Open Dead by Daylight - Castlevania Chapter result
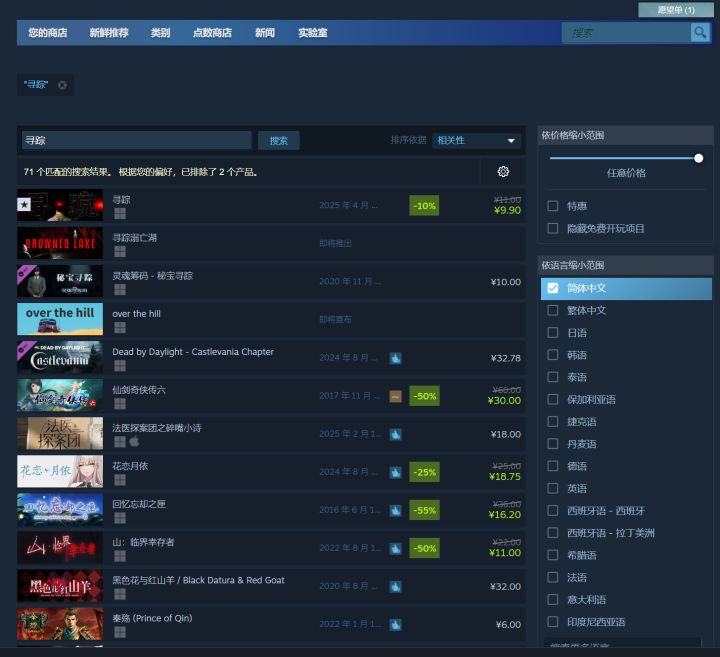The width and height of the screenshot is (720, 657). [x=271, y=358]
